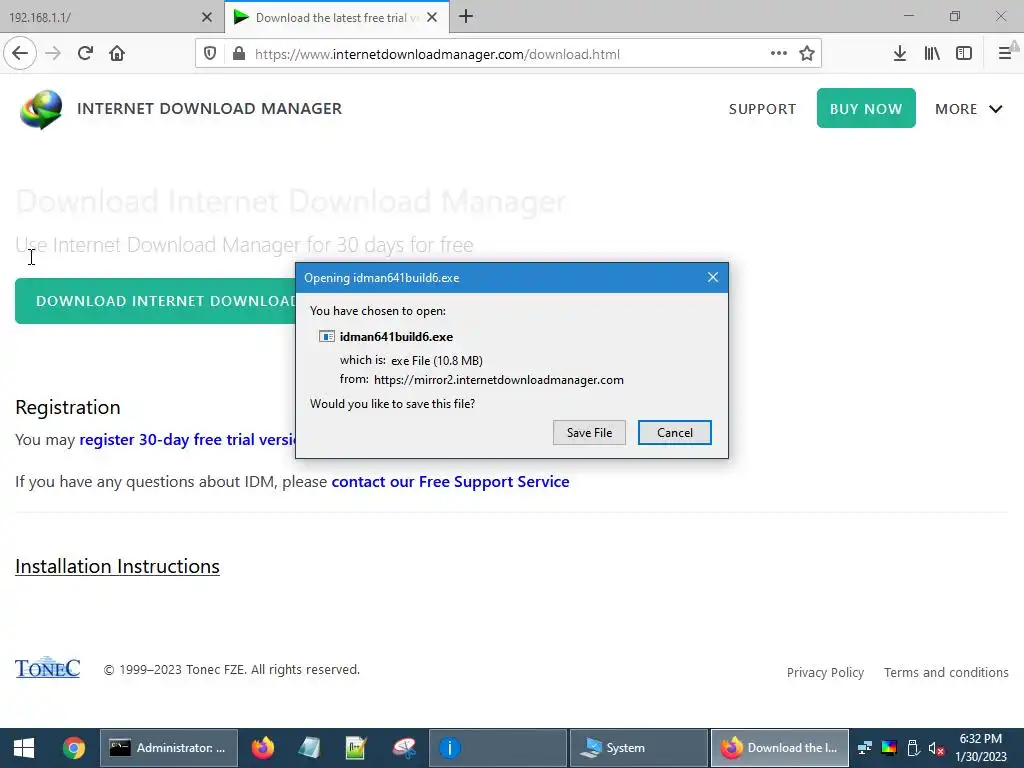This screenshot has height=768, width=1024.
Task: Close the Opening idman641build6.exe dialog
Action: click(x=712, y=278)
